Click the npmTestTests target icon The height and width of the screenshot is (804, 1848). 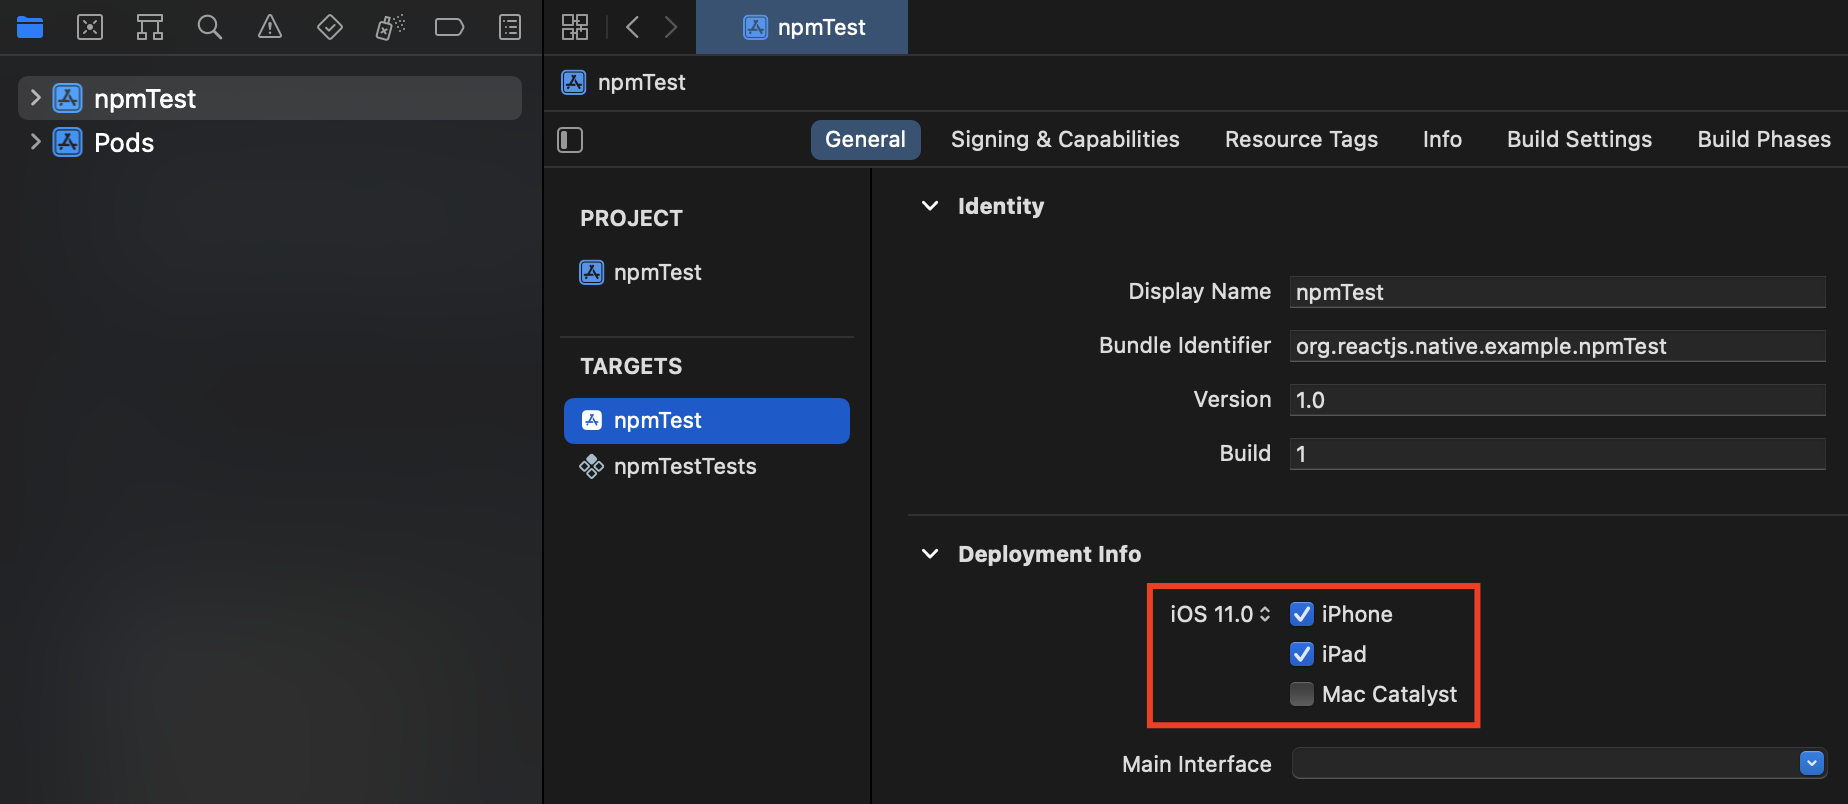pyautogui.click(x=592, y=466)
